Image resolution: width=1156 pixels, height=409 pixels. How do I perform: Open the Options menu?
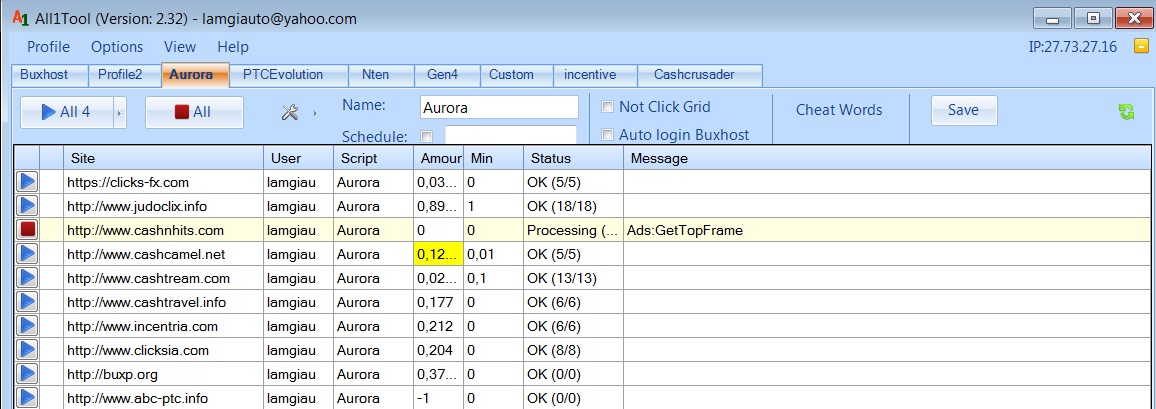point(117,47)
